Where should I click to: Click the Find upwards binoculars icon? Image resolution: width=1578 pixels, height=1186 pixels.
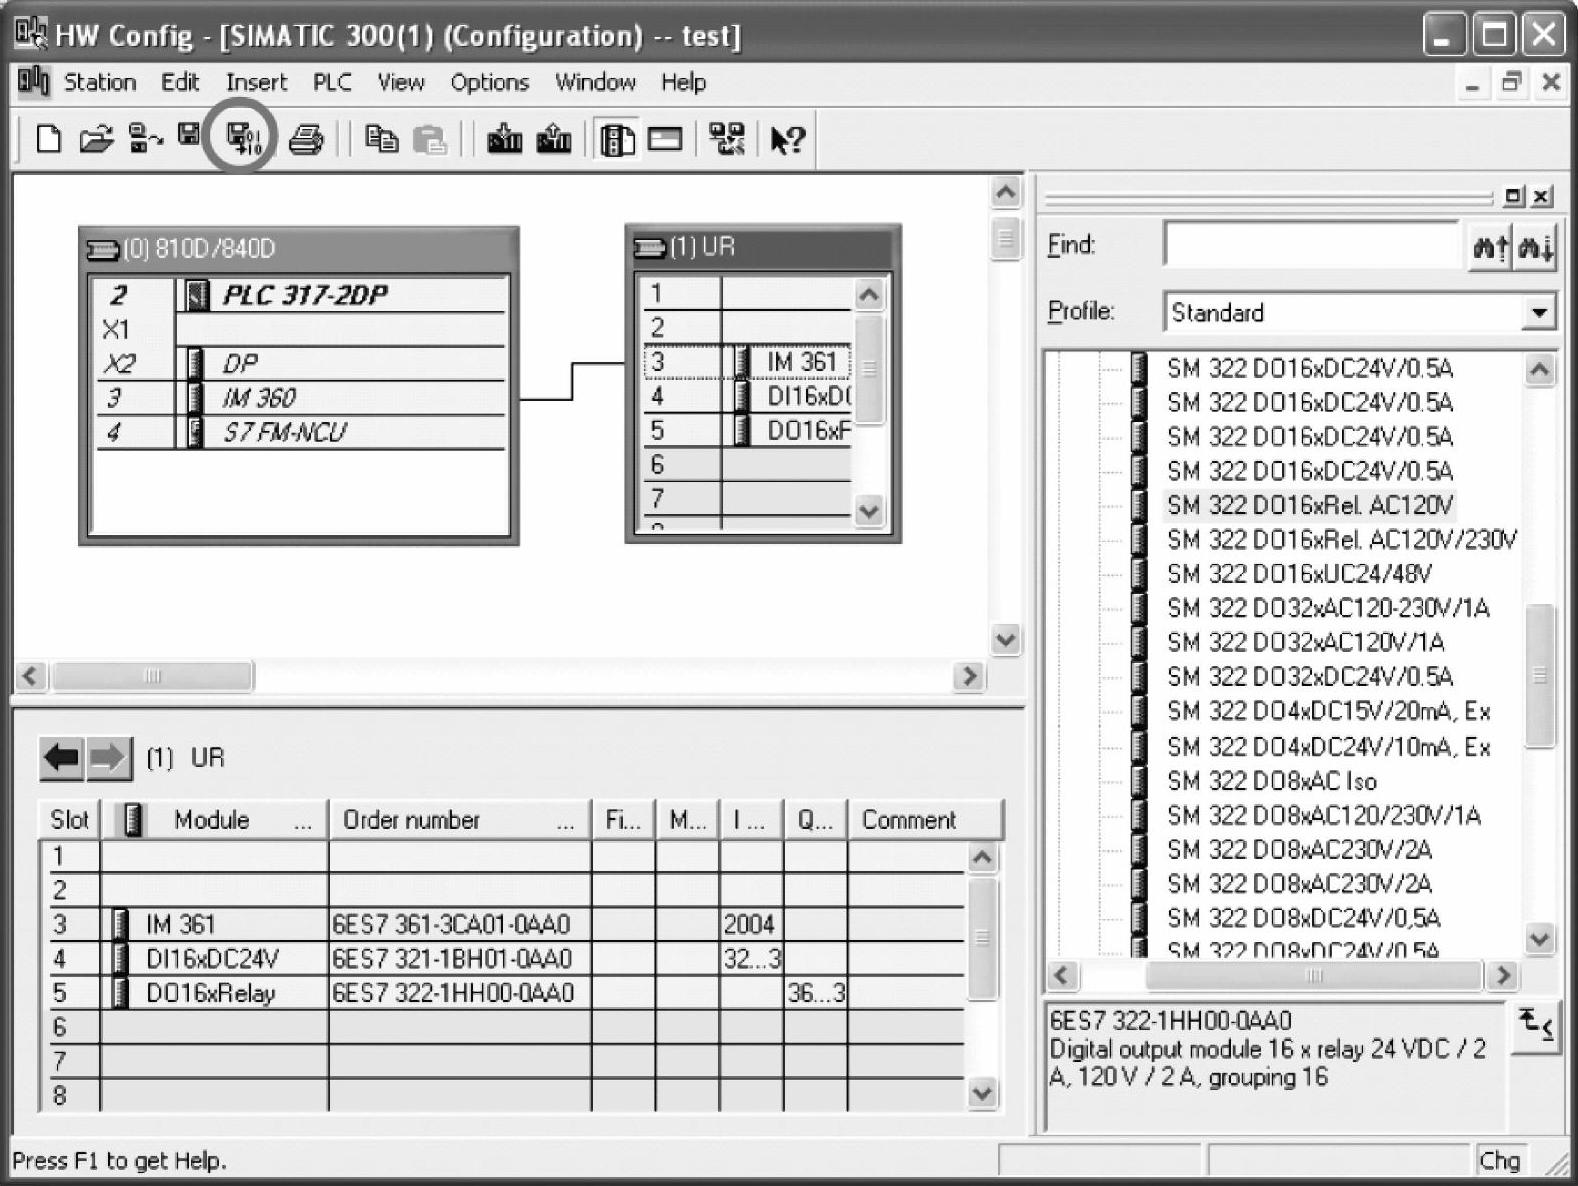point(1490,246)
